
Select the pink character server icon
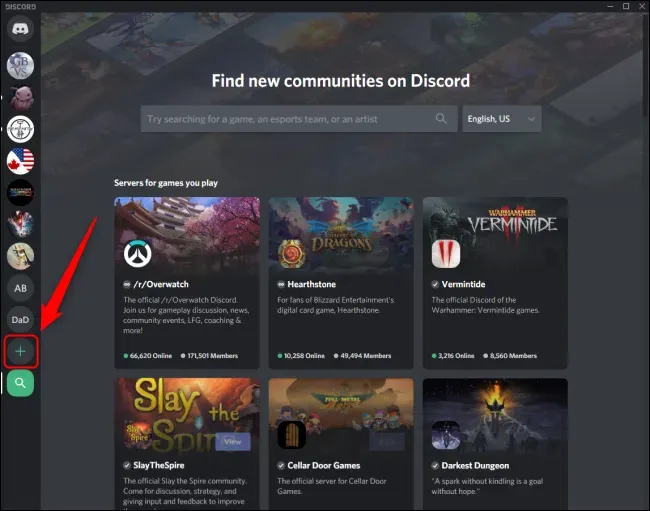coord(20,97)
